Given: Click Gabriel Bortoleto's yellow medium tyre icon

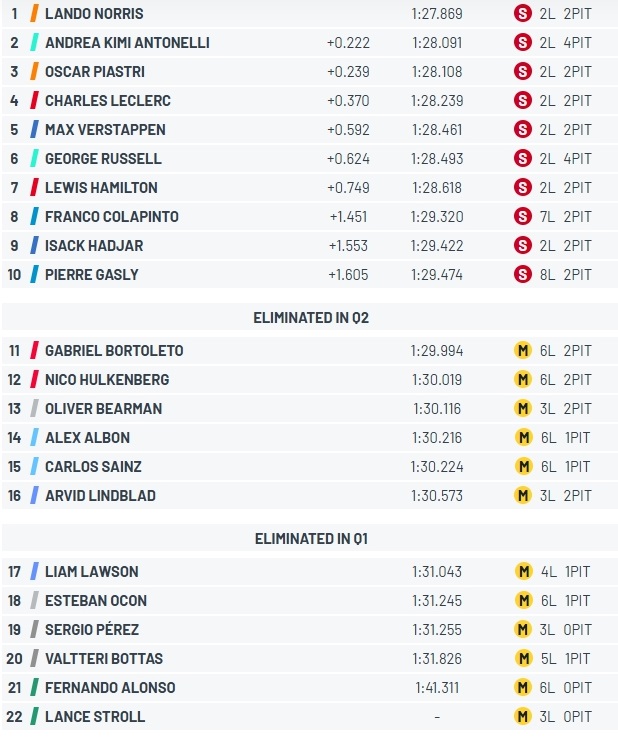Looking at the screenshot, I should coord(522,351).
